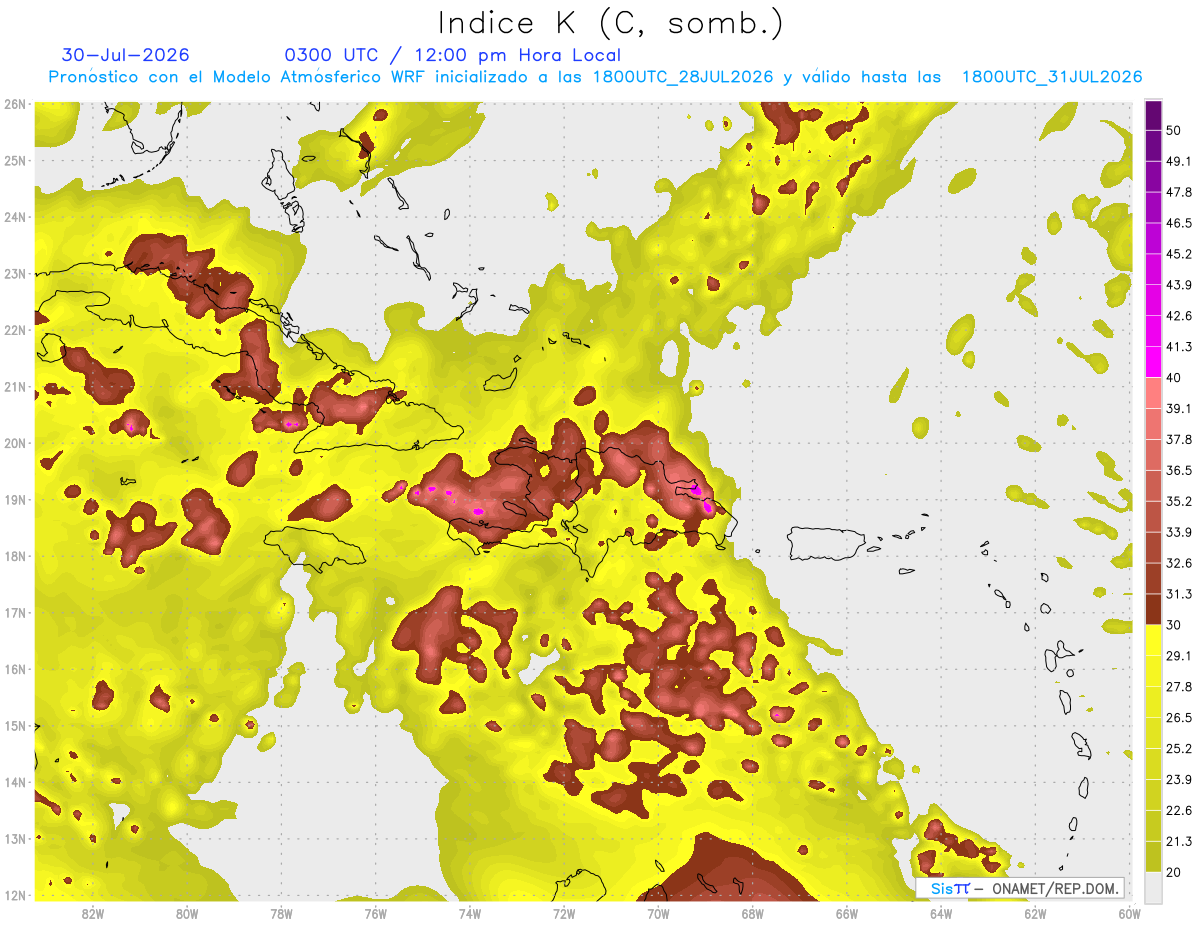Click color bar label "50"
Viewport: 1200px width, 927px height.
pyautogui.click(x=1174, y=129)
